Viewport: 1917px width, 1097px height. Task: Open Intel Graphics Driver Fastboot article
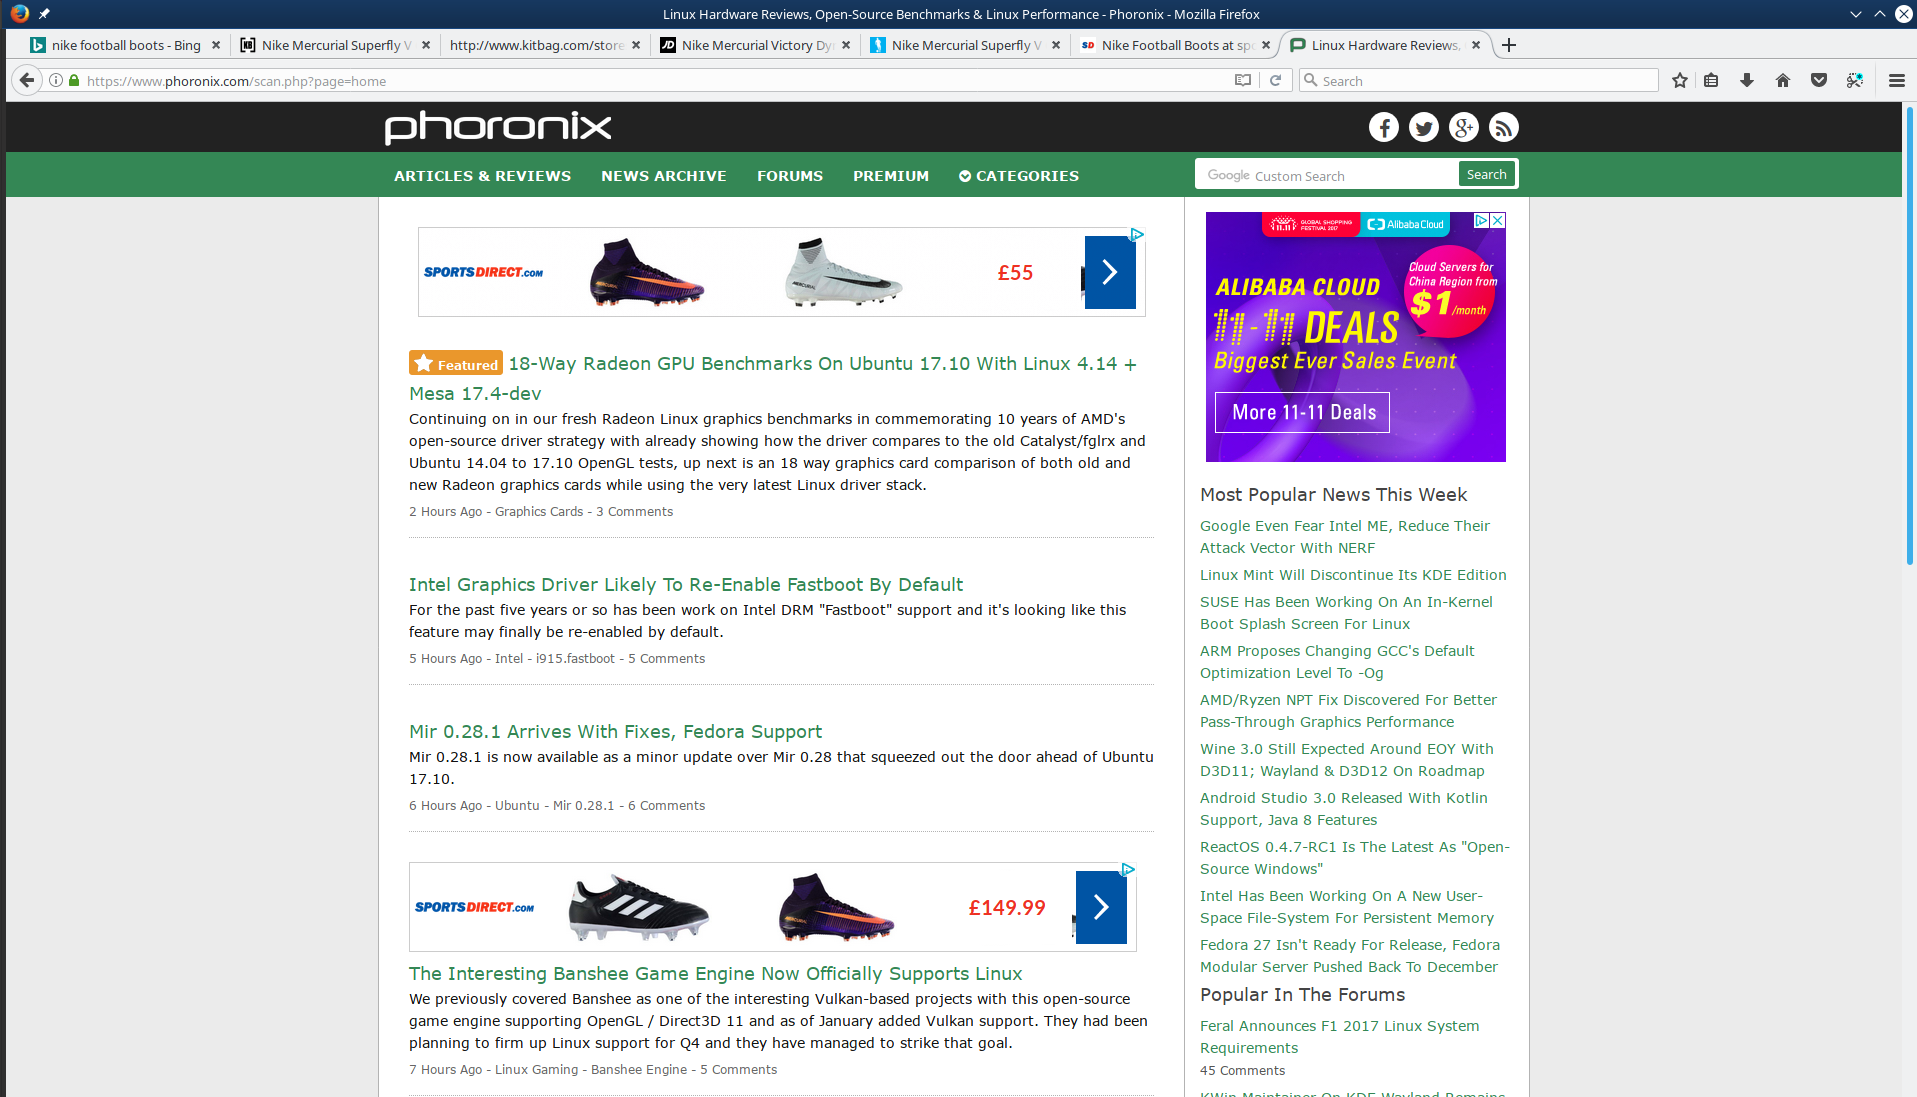coord(686,585)
